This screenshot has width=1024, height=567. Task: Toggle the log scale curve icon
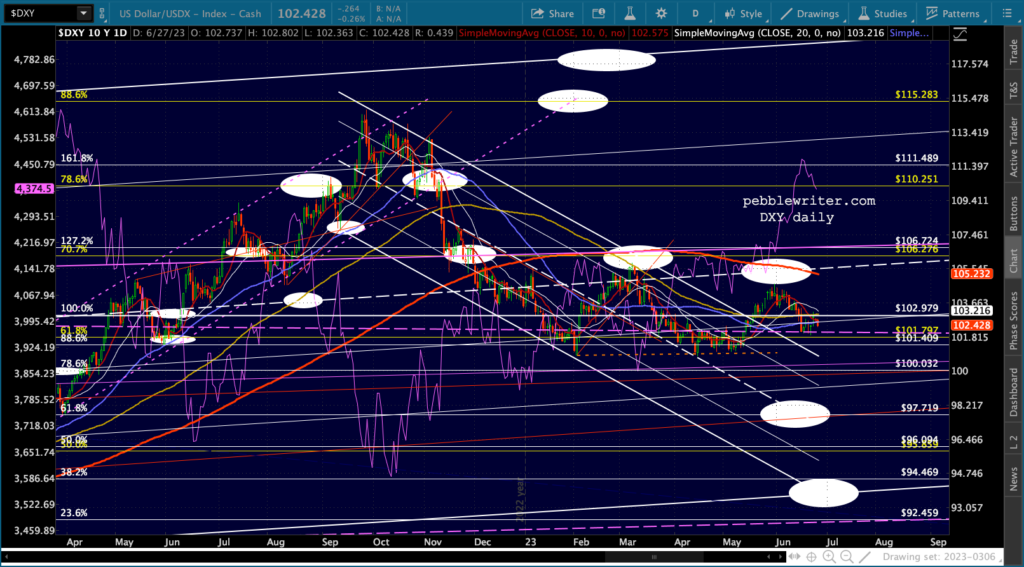coord(959,33)
